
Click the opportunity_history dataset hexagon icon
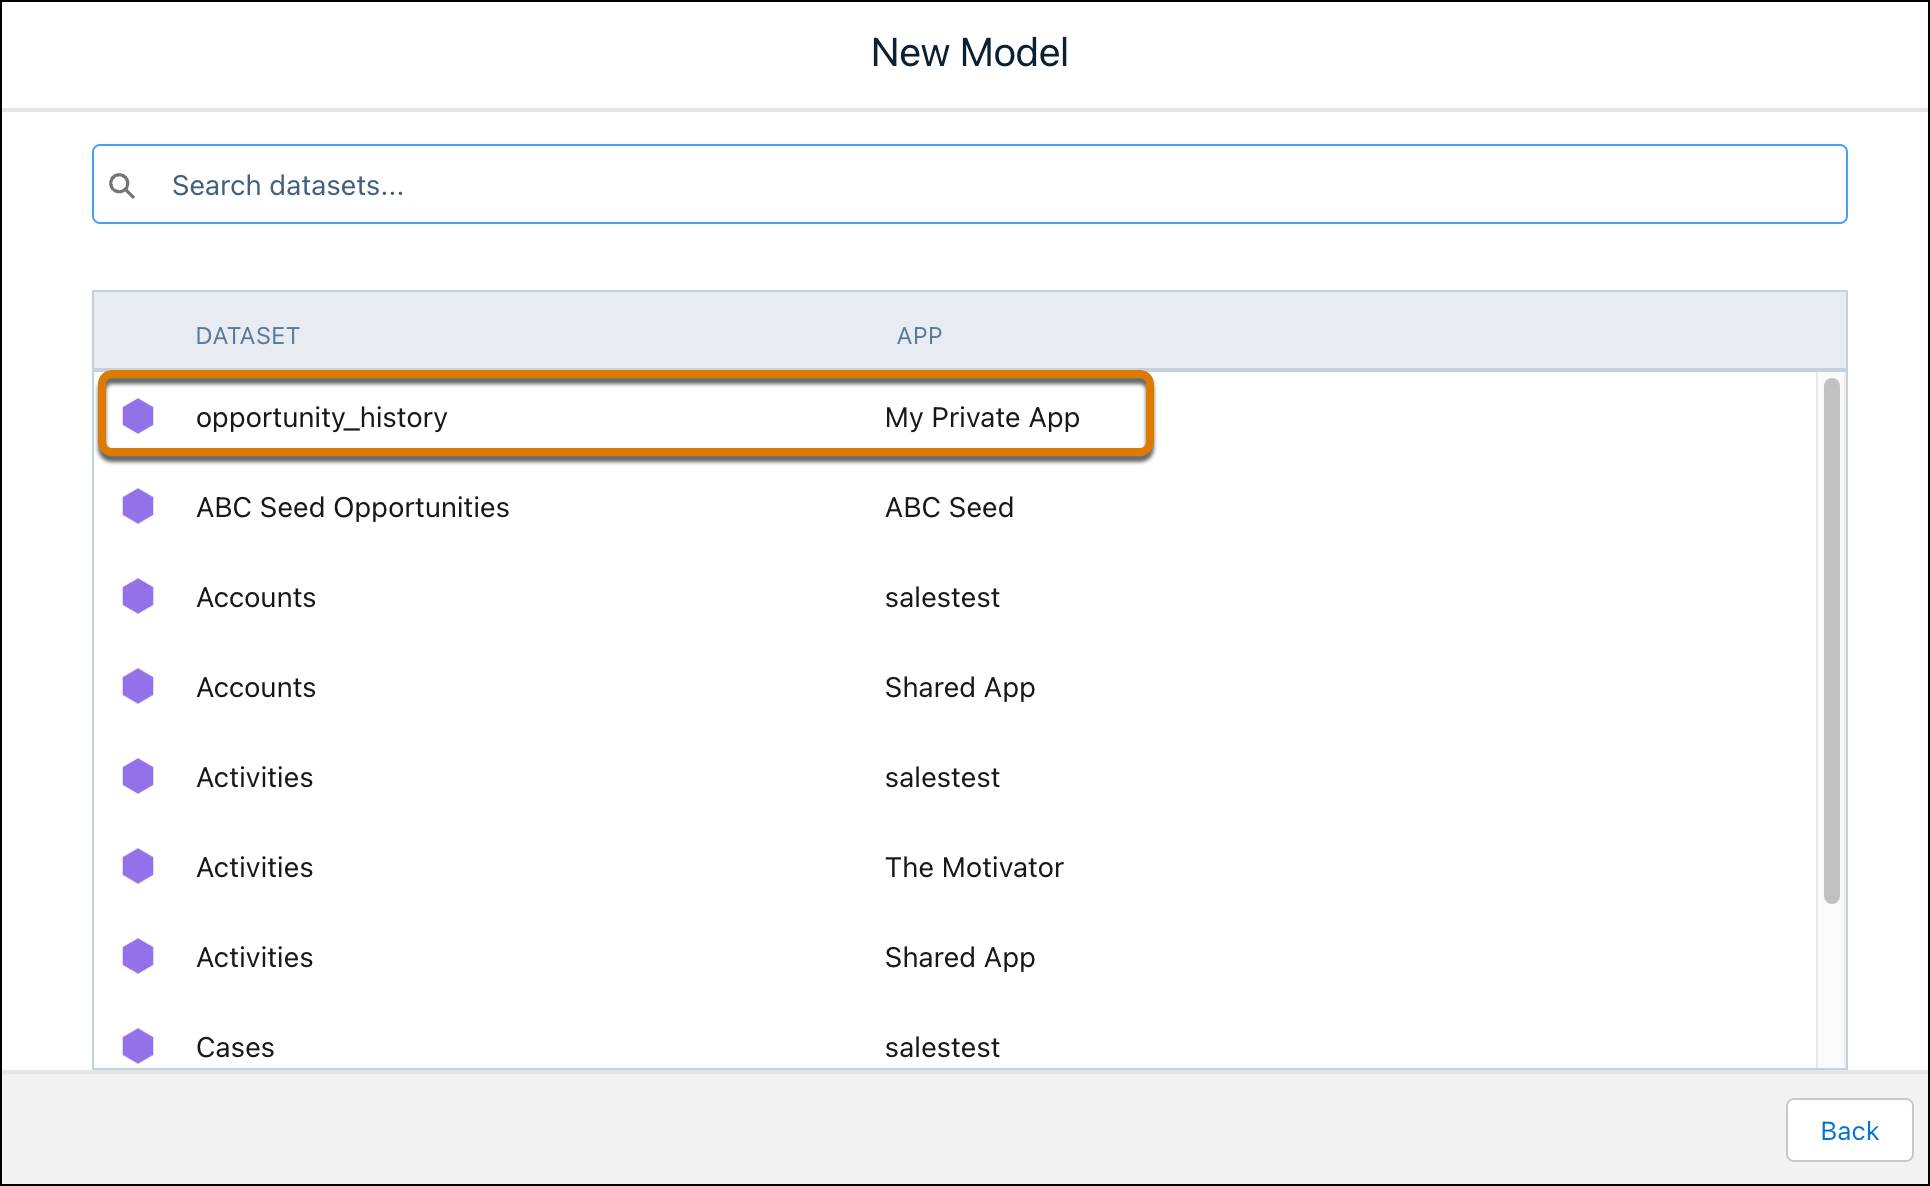(x=138, y=416)
